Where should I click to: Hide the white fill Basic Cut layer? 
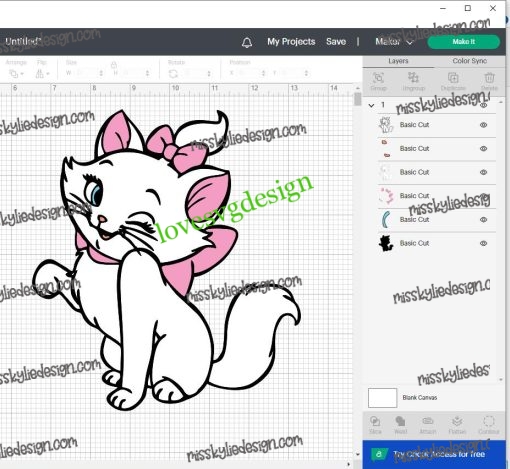pos(483,172)
